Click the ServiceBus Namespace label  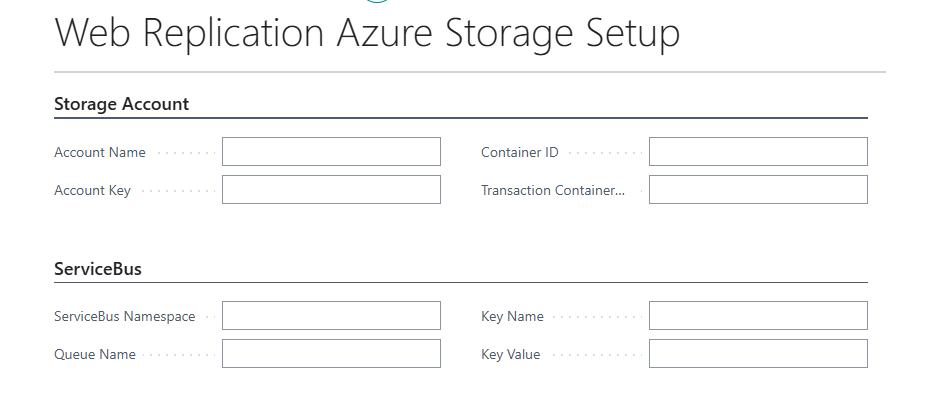pyautogui.click(x=124, y=317)
